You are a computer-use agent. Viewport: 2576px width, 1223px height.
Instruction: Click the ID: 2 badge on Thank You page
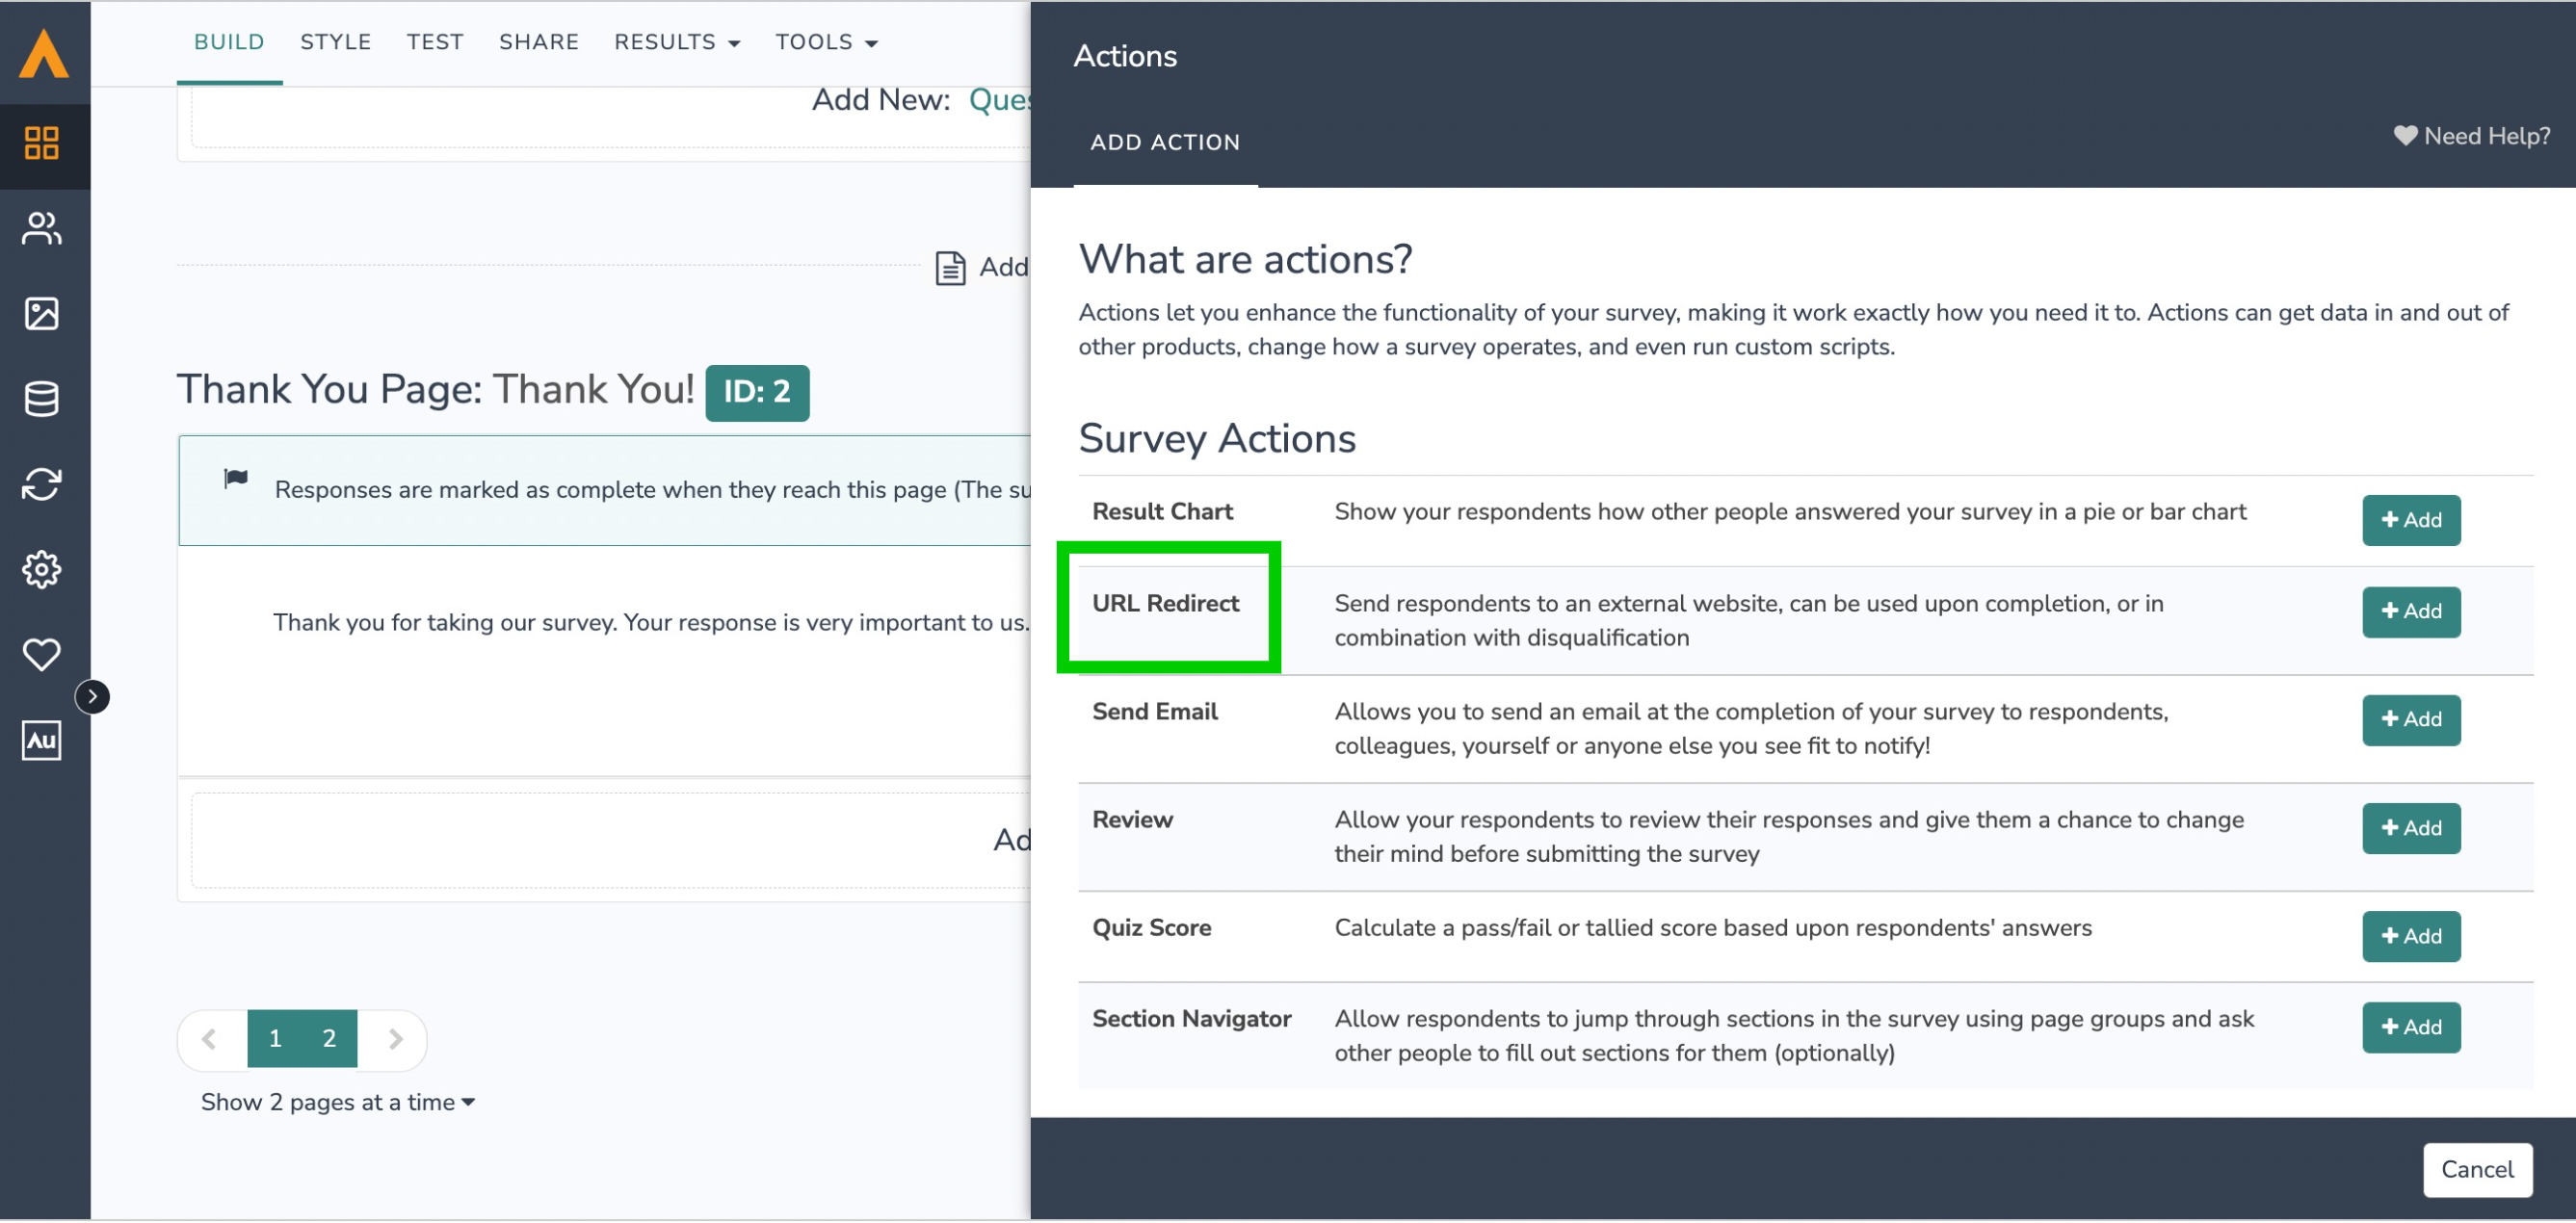757,392
